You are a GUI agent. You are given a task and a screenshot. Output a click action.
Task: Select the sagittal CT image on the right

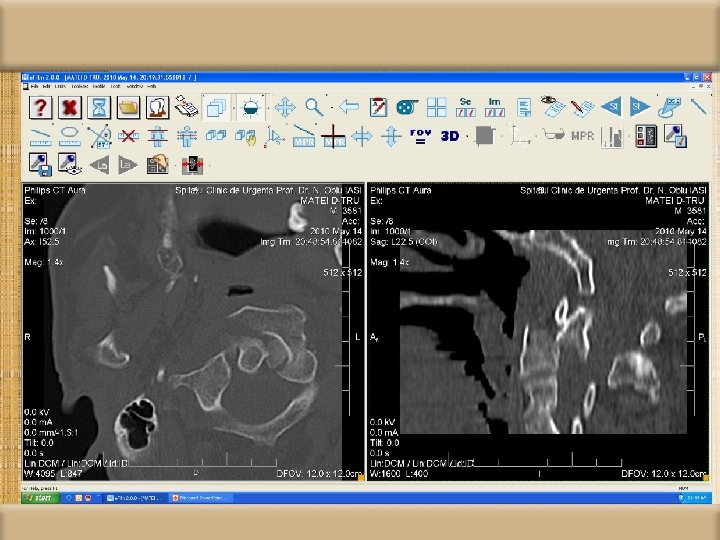538,332
